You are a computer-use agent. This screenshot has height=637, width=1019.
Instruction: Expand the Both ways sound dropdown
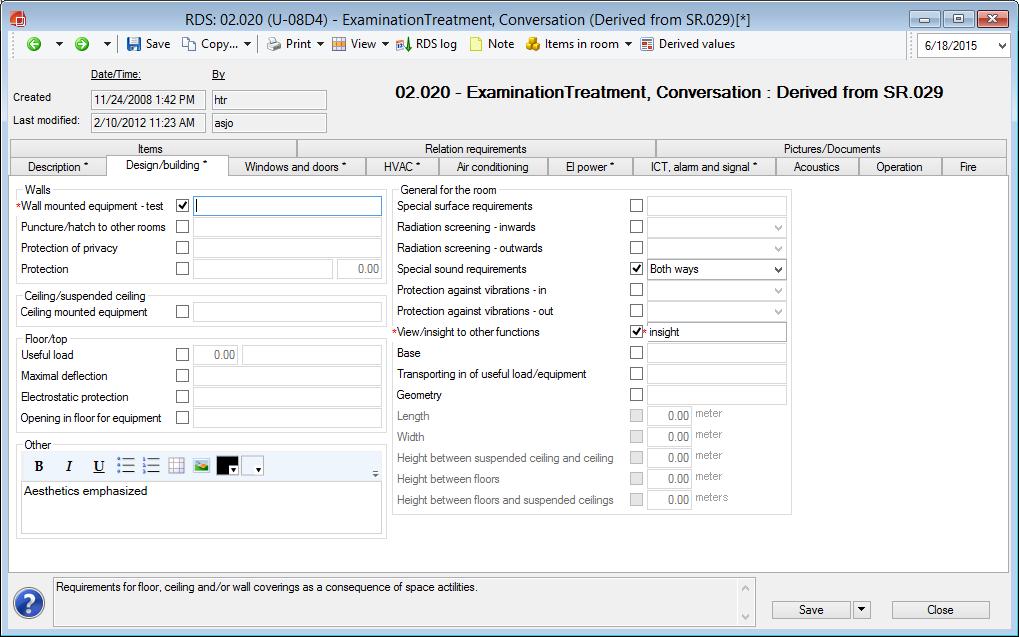point(778,270)
